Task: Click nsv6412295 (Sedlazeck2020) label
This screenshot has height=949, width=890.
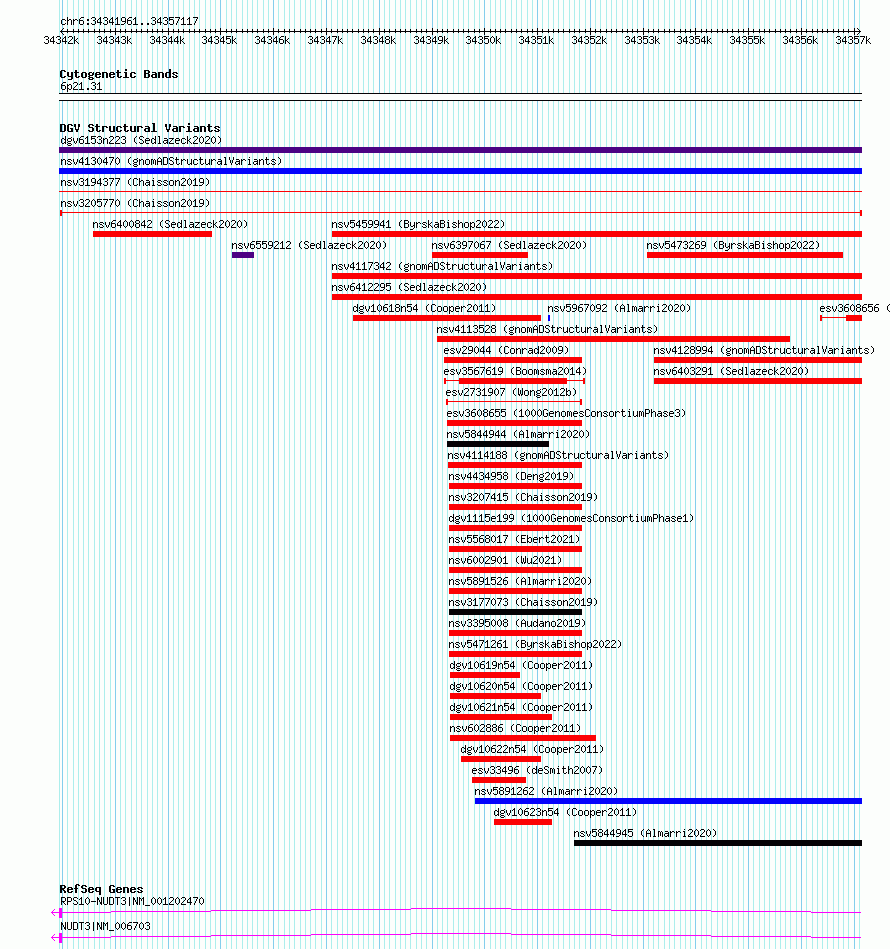Action: 409,287
